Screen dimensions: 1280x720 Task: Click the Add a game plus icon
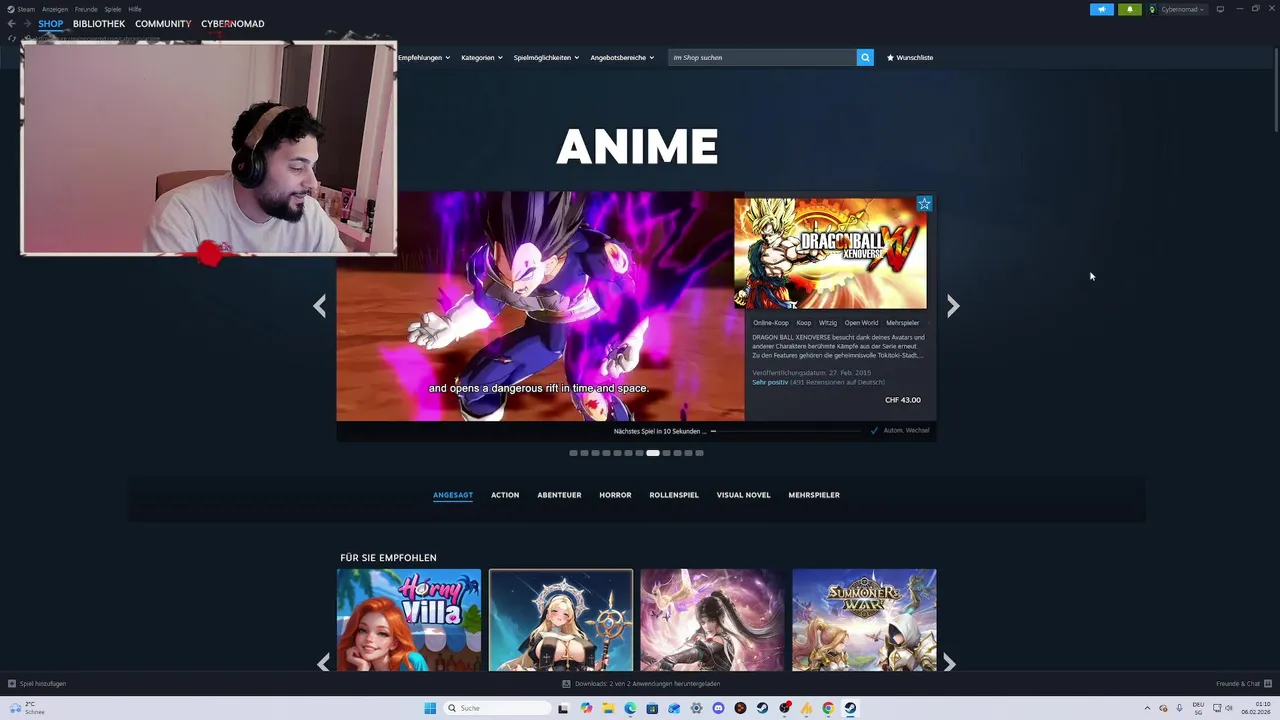pos(12,684)
